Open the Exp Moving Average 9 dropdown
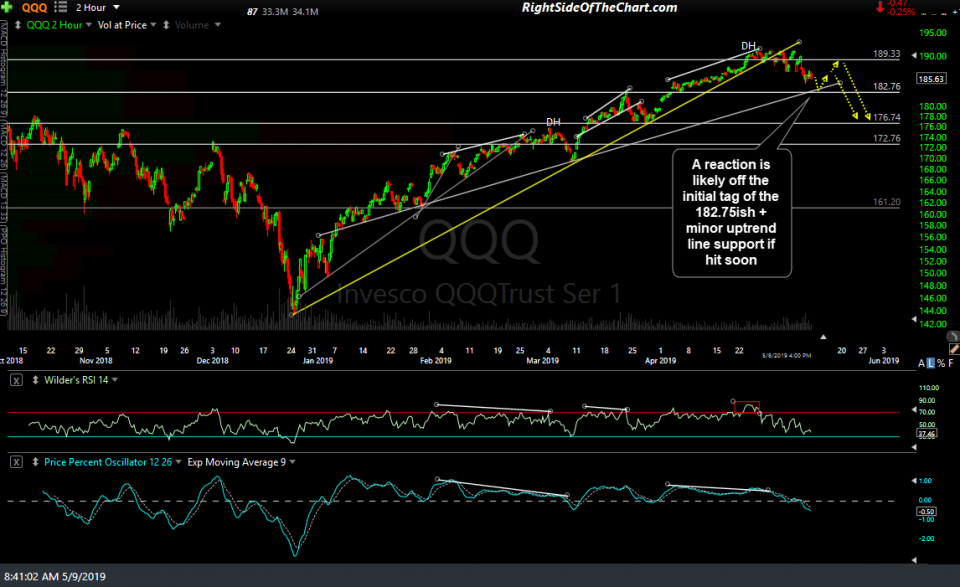Image resolution: width=960 pixels, height=587 pixels. (x=292, y=462)
